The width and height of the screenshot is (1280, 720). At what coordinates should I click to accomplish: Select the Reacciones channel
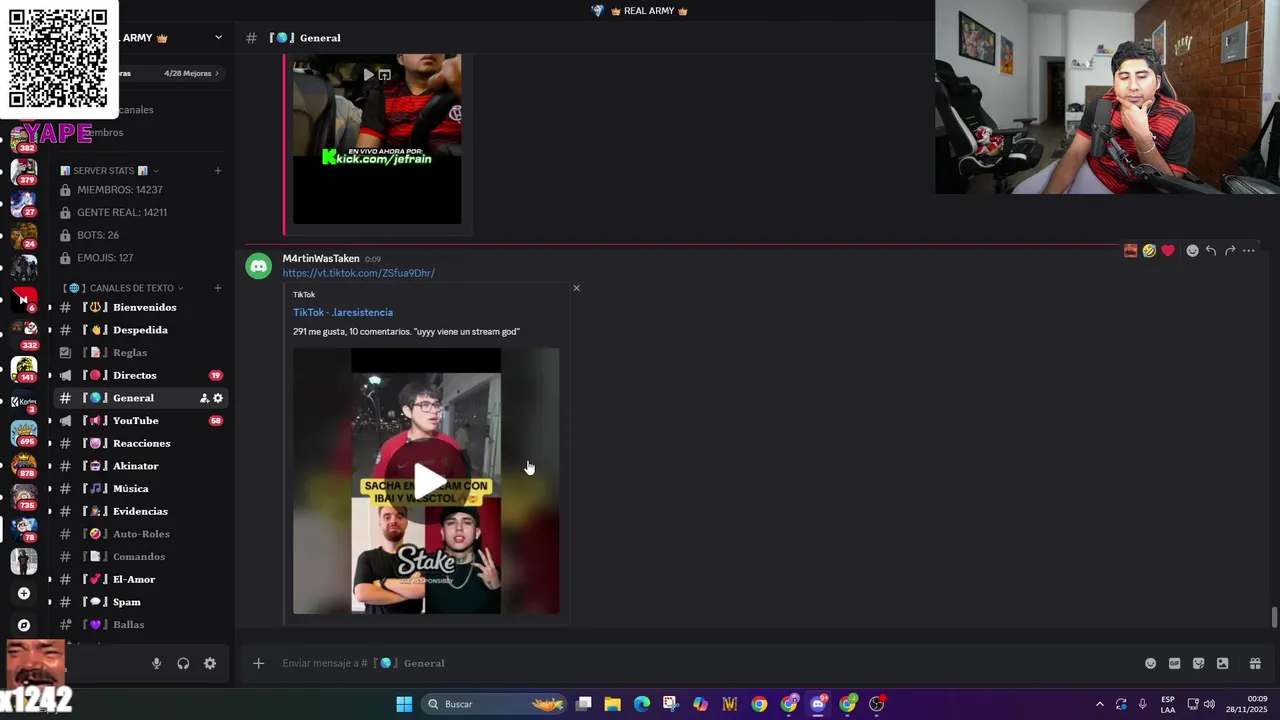pos(140,443)
